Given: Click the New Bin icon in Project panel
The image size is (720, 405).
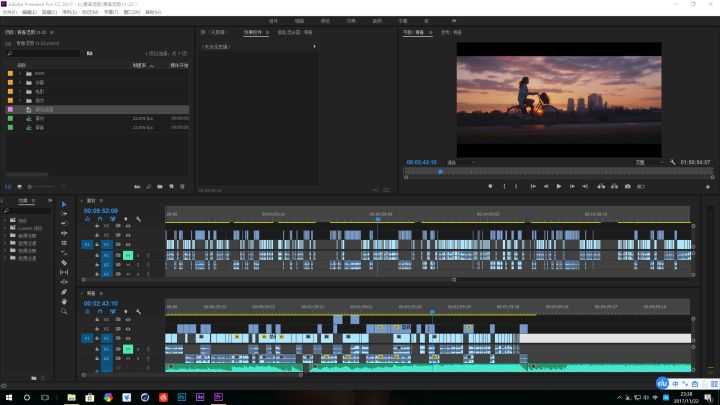Looking at the screenshot, I should point(160,186).
